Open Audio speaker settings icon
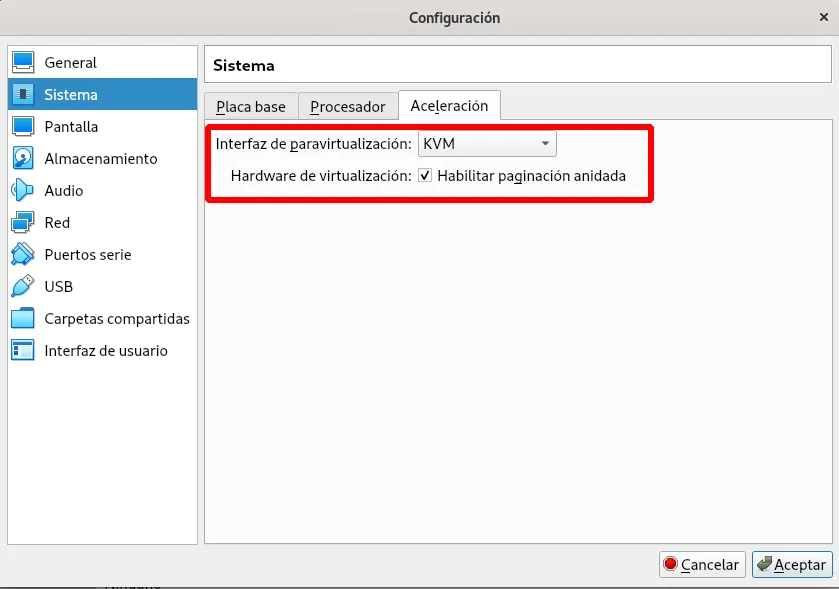 pos(23,191)
